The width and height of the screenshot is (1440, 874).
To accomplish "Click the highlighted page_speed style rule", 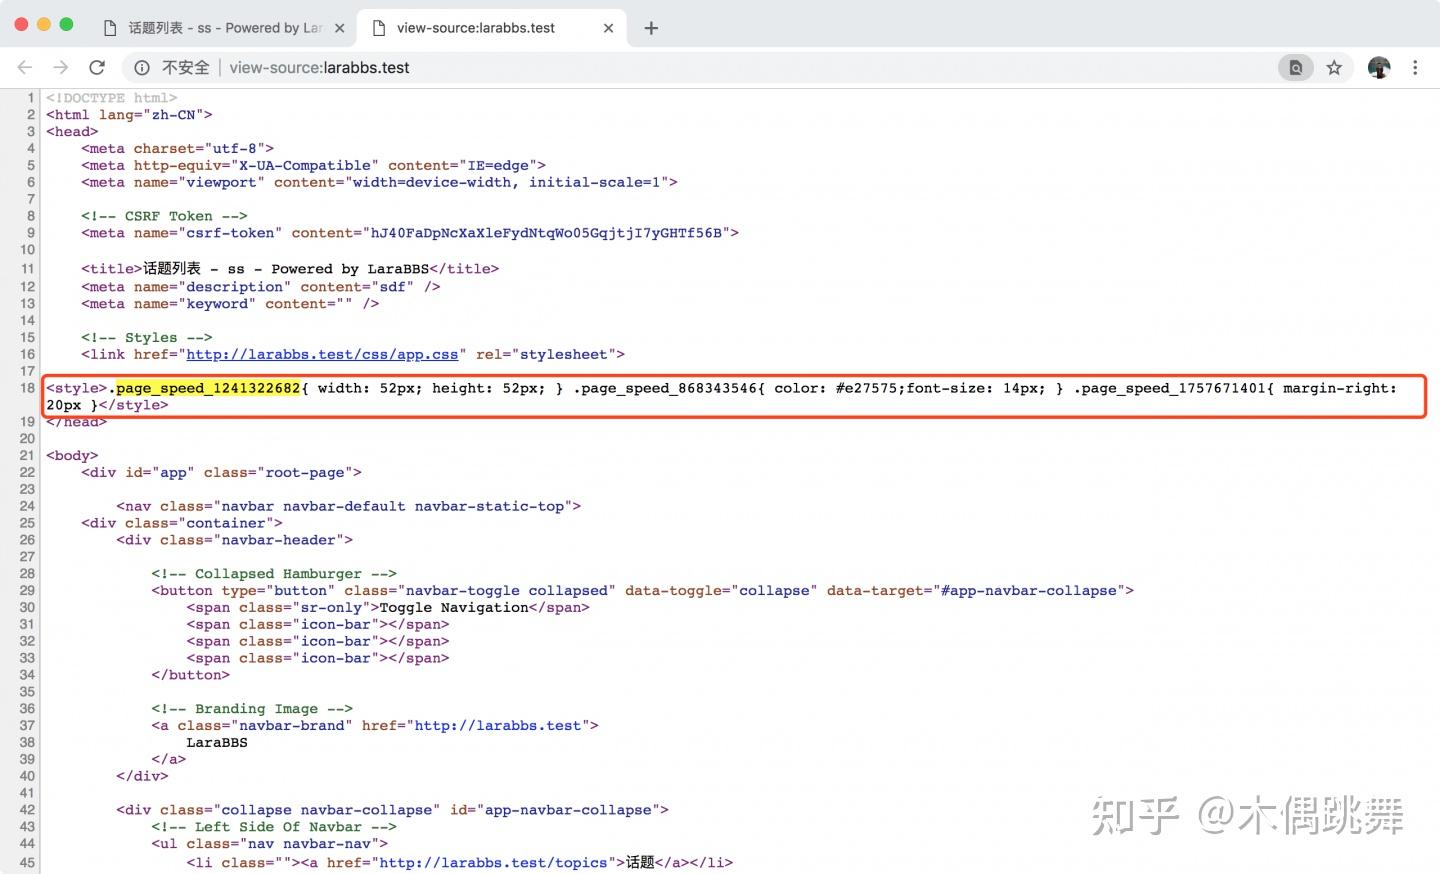I will [x=208, y=388].
